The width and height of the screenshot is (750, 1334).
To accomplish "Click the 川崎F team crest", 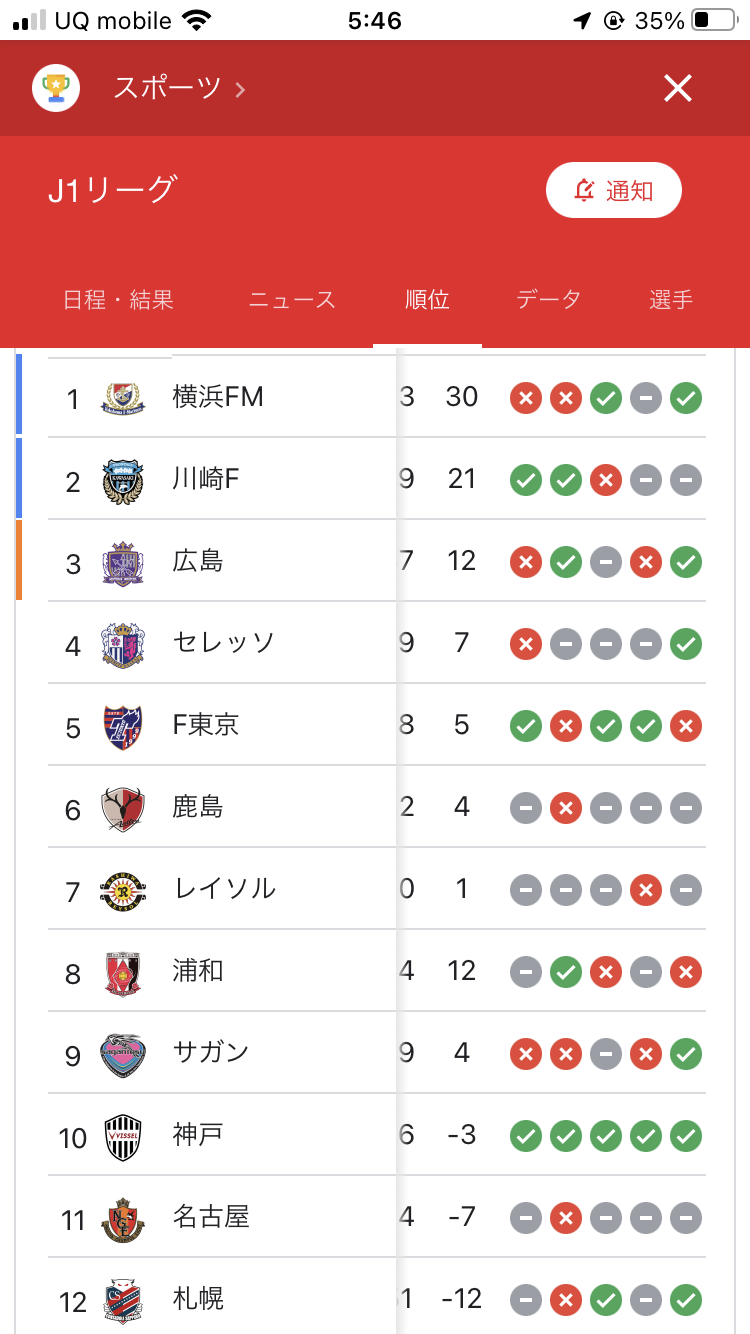I will coord(123,480).
